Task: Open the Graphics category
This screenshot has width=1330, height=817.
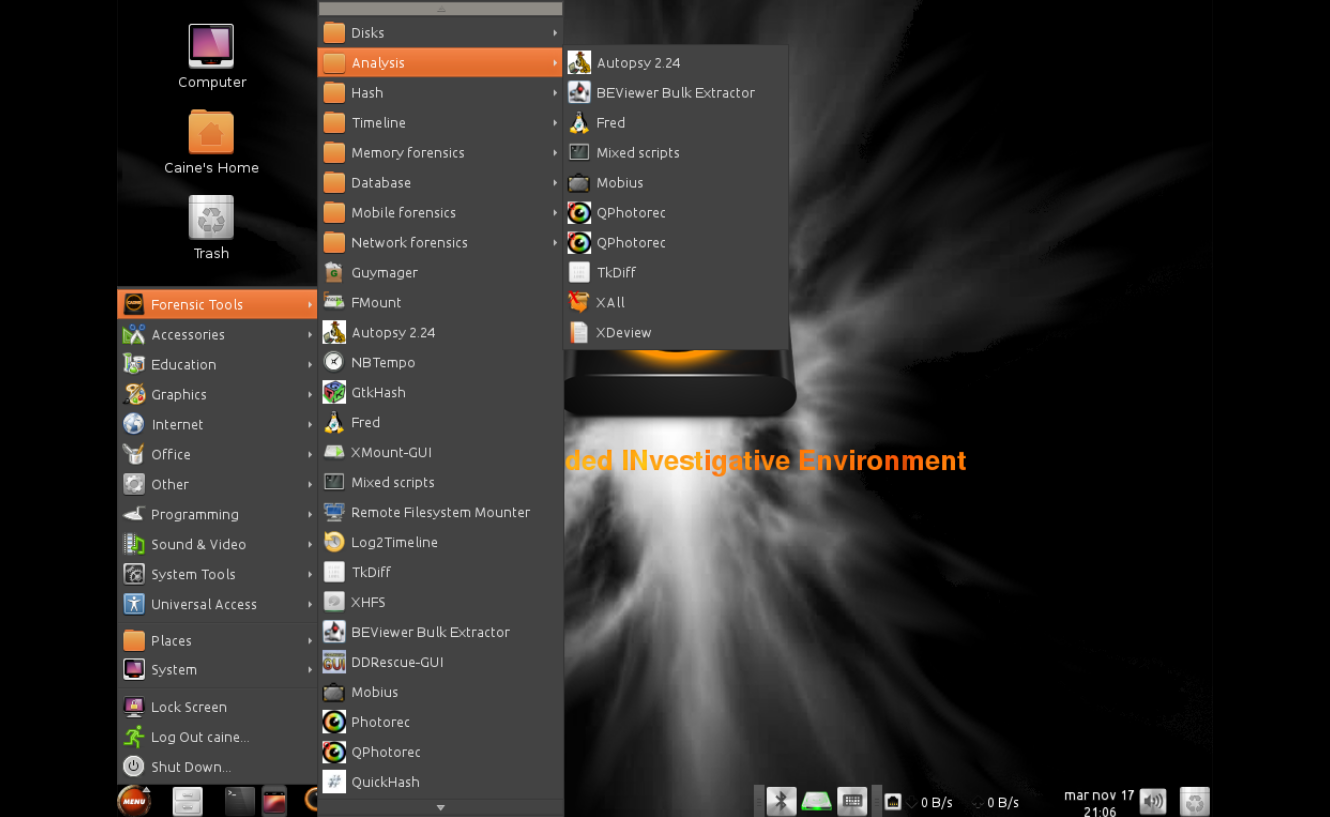Action: click(217, 394)
